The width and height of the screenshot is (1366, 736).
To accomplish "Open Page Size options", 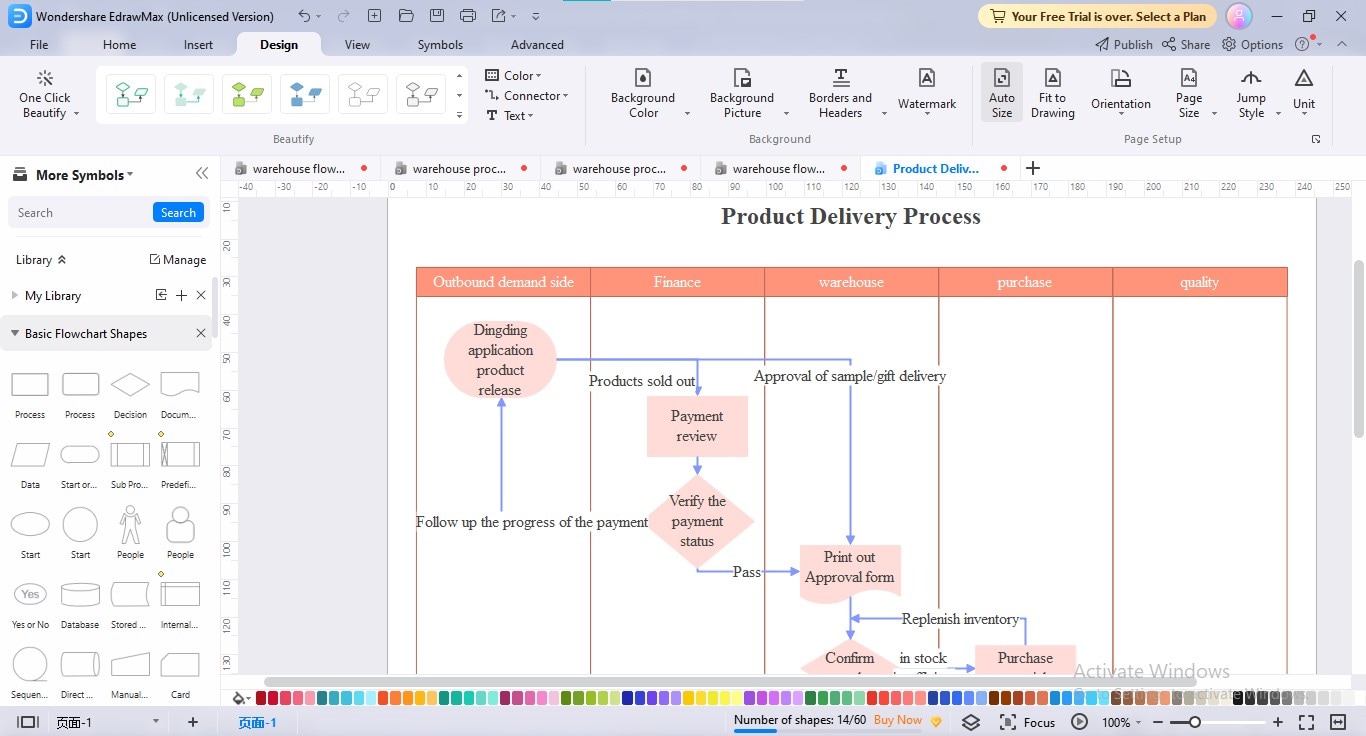I will pos(1189,94).
